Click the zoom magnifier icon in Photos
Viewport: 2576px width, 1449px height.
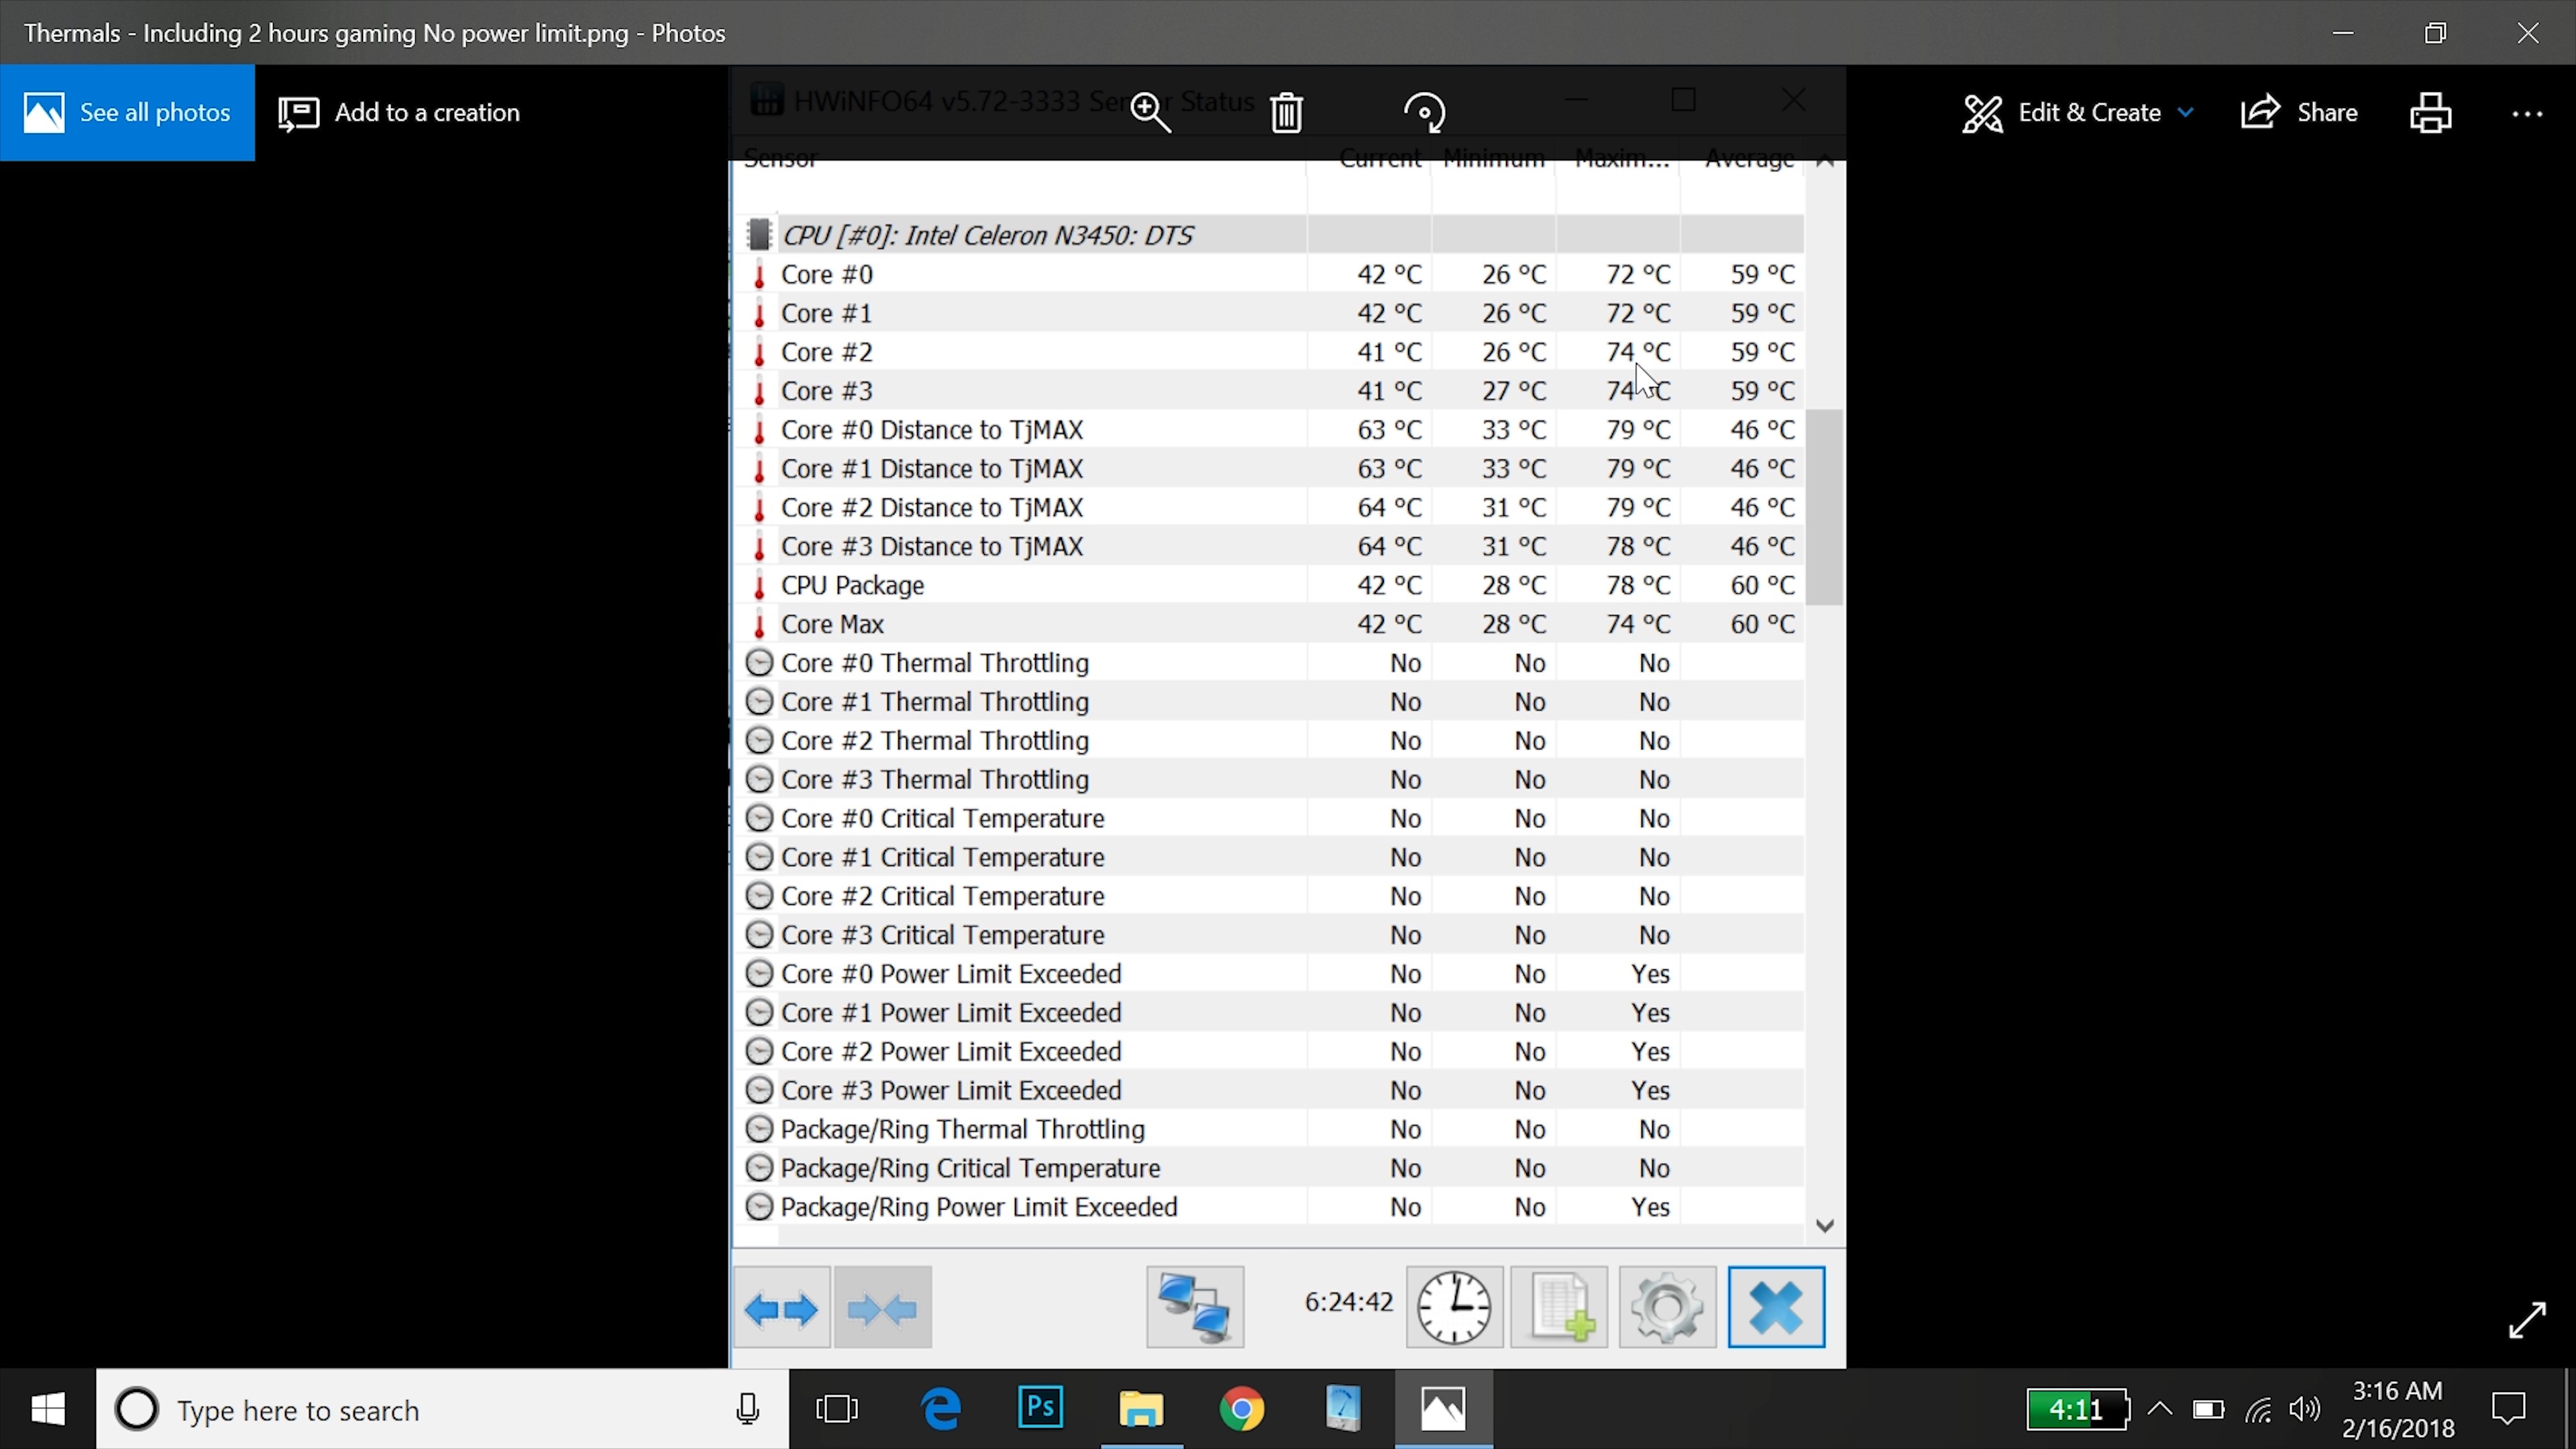click(x=1150, y=112)
